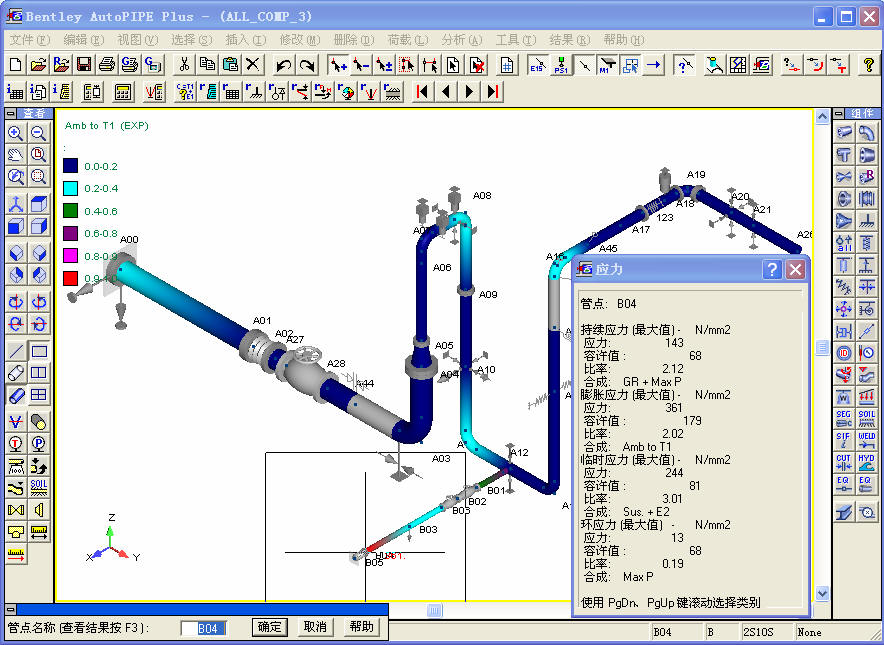This screenshot has width=884, height=645.
Task: Click the 取消 button
Action: (315, 627)
